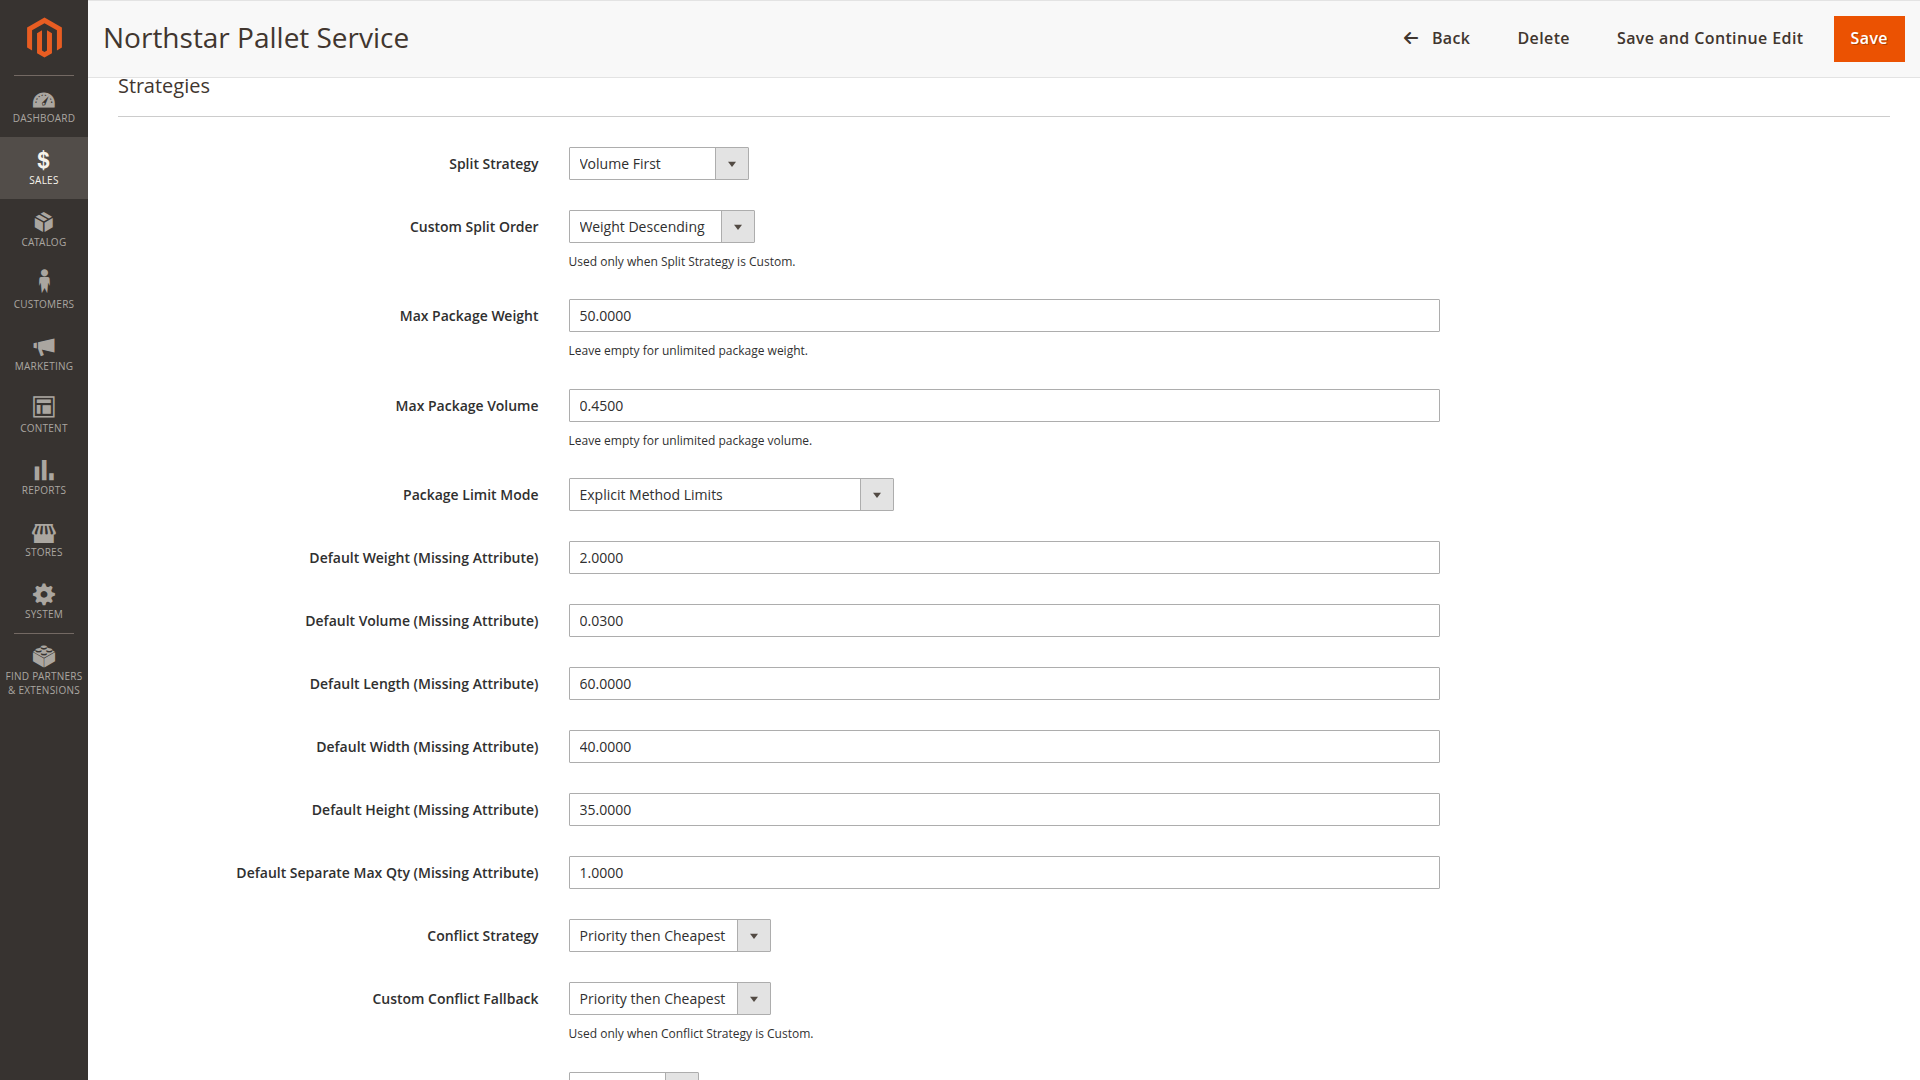Click the 'Used only when Conflict Strategy is Custom' note

click(x=691, y=1034)
